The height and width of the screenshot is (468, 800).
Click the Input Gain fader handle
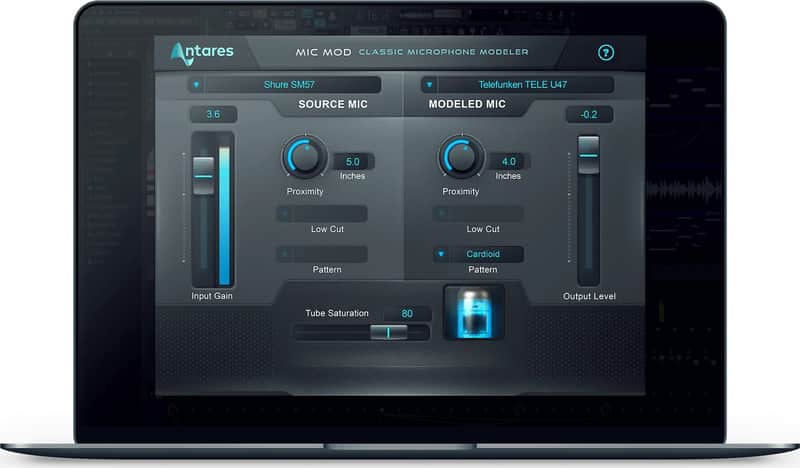pyautogui.click(x=204, y=176)
